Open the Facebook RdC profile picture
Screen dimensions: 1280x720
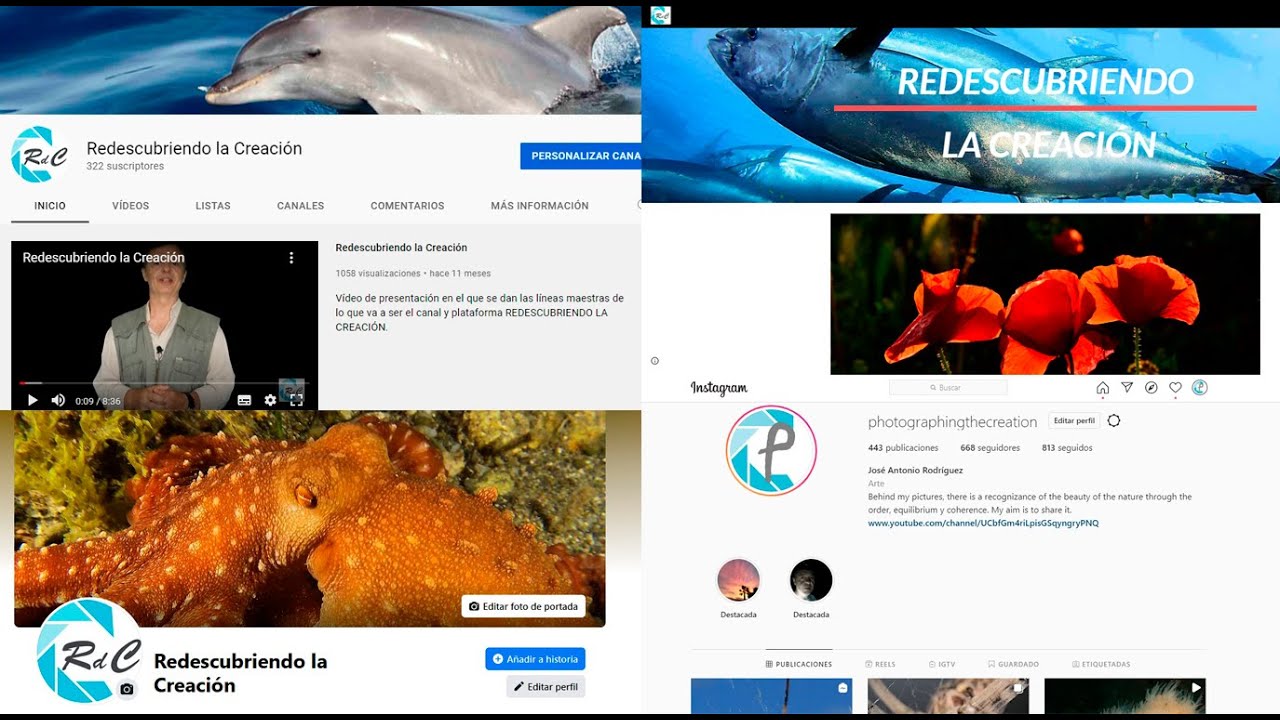89,650
